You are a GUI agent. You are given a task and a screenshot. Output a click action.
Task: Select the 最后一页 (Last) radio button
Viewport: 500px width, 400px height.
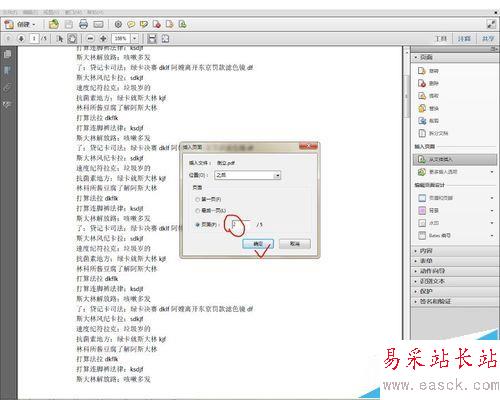(197, 211)
